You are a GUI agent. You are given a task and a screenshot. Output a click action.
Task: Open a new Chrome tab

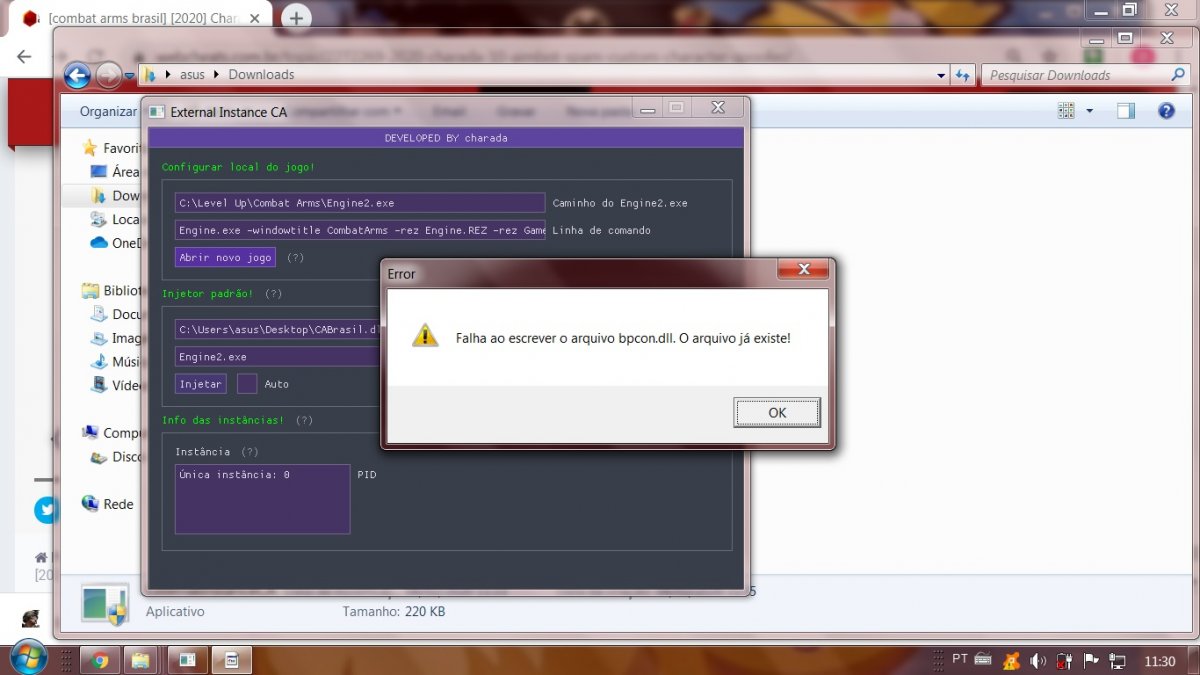point(296,16)
